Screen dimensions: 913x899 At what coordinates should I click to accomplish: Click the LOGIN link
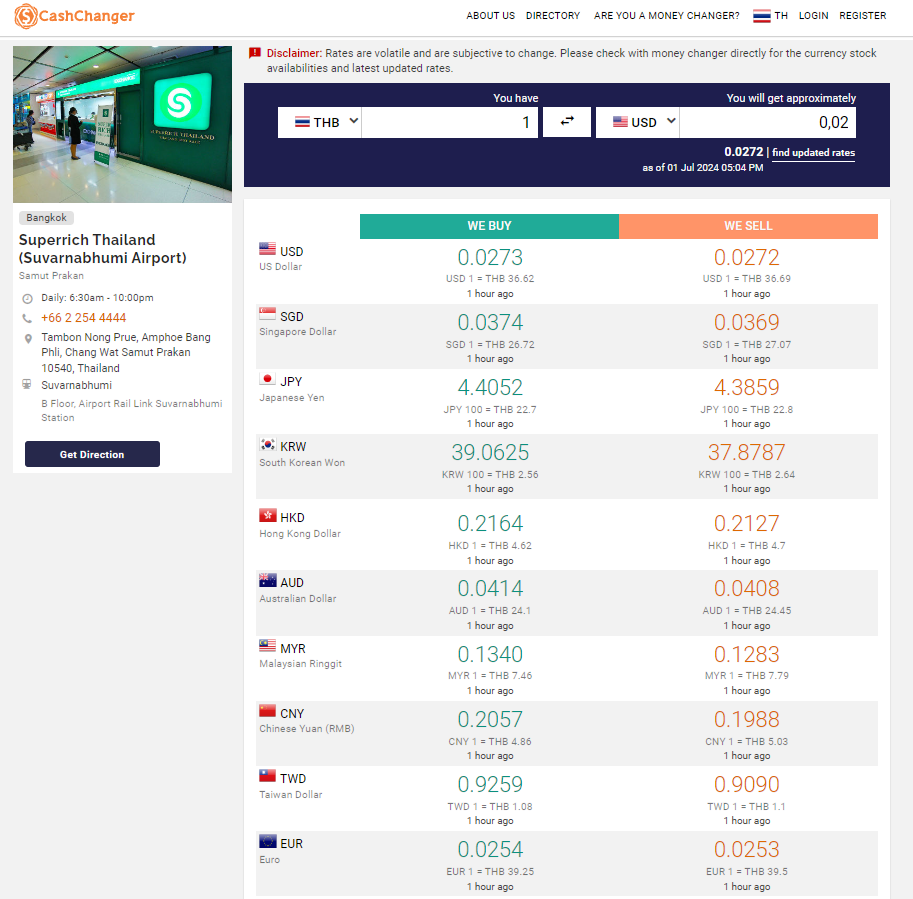tap(813, 16)
